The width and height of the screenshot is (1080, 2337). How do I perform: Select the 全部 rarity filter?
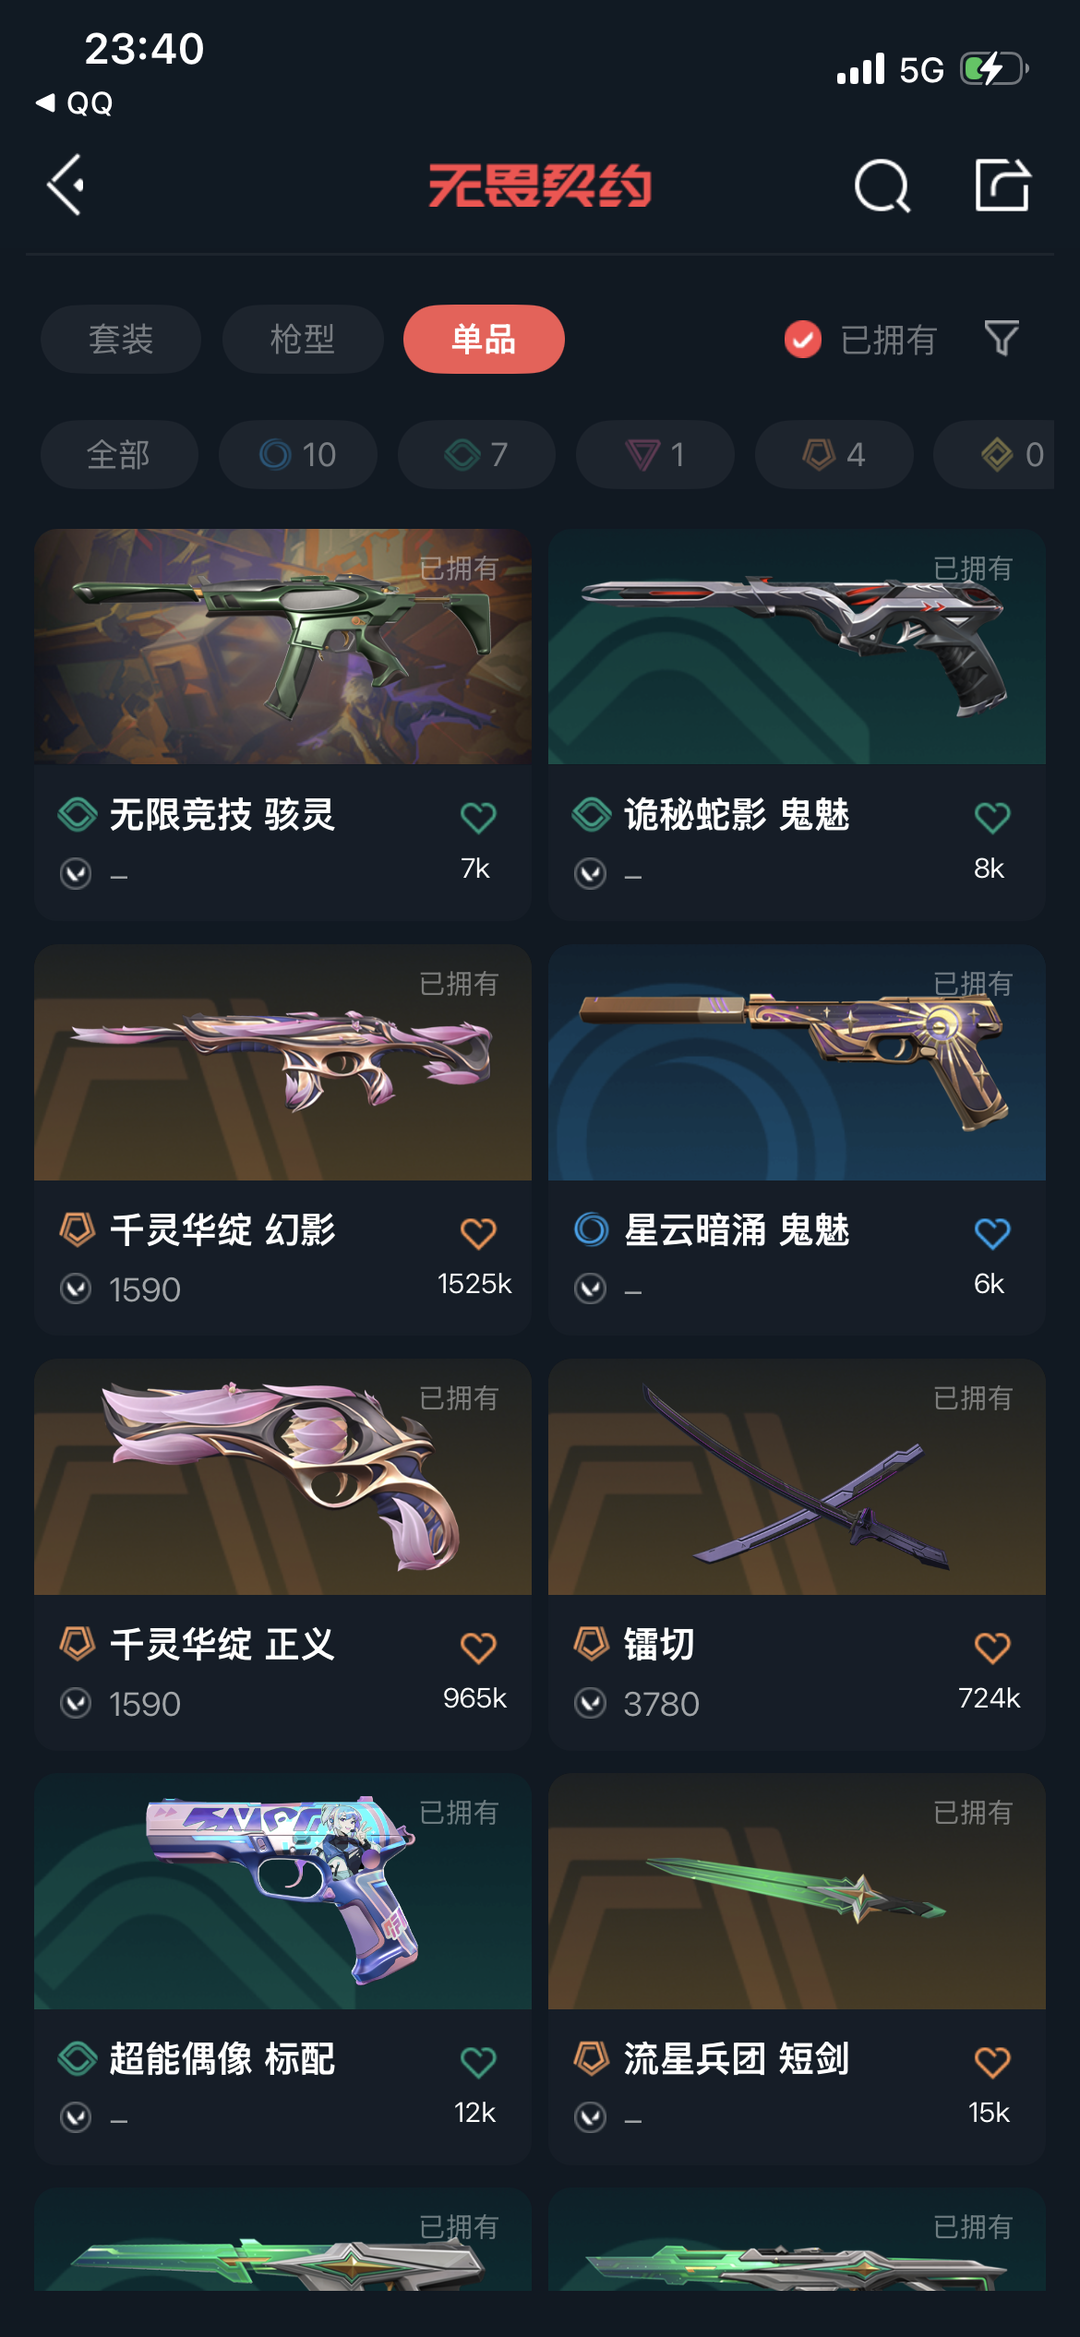click(x=119, y=454)
